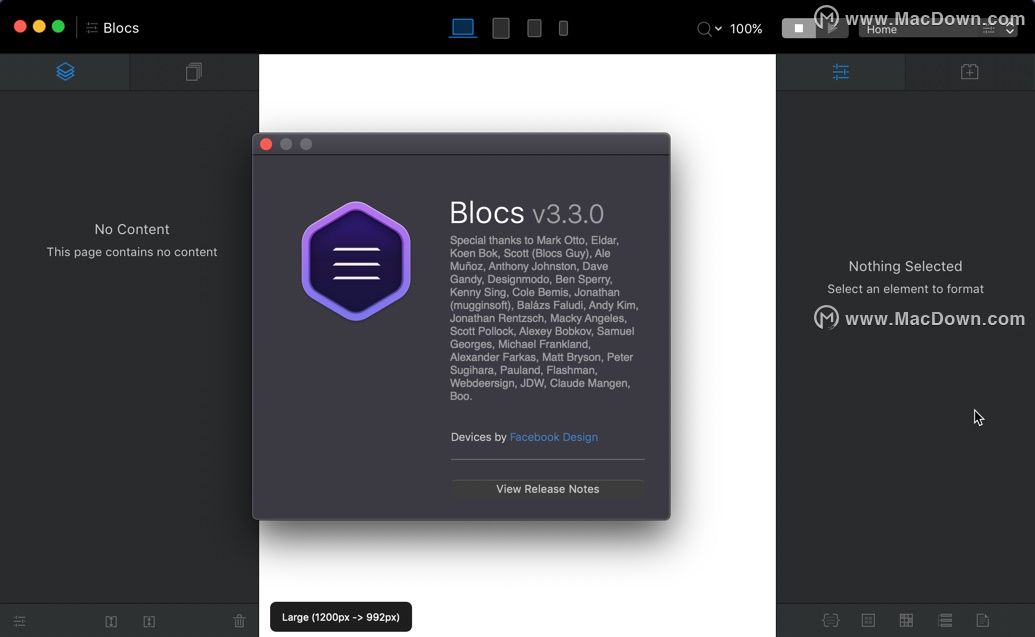Click the dotted square icon in right footer
Image resolution: width=1035 pixels, height=637 pixels.
pyautogui.click(x=868, y=620)
